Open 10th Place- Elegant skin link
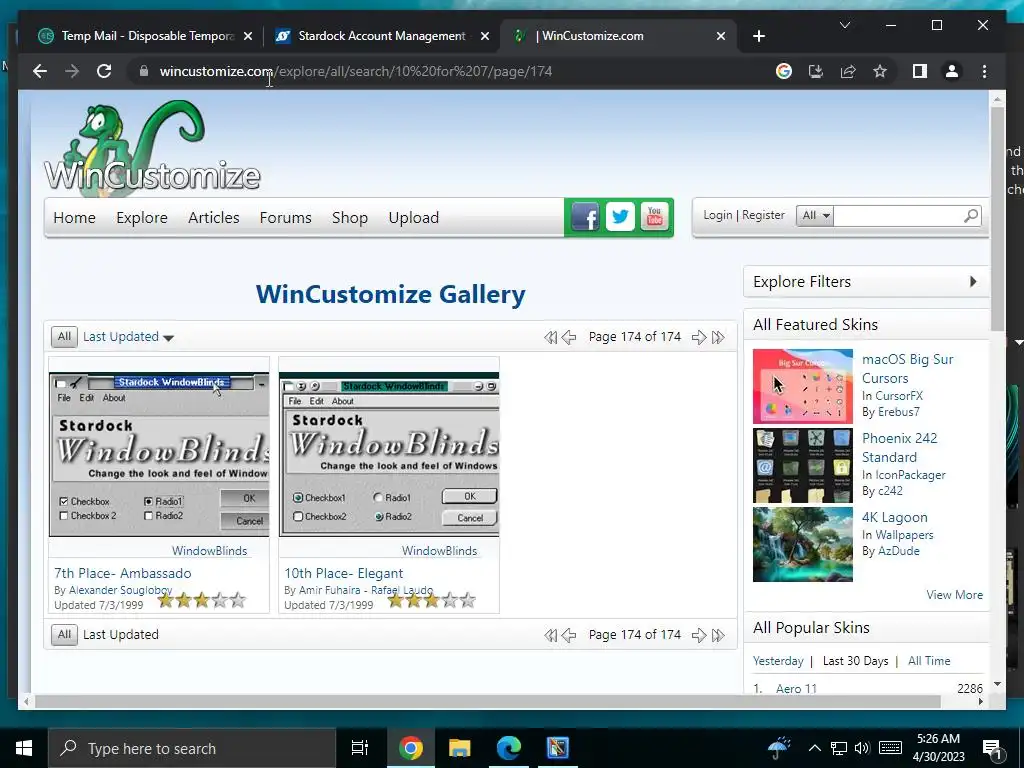 point(344,573)
